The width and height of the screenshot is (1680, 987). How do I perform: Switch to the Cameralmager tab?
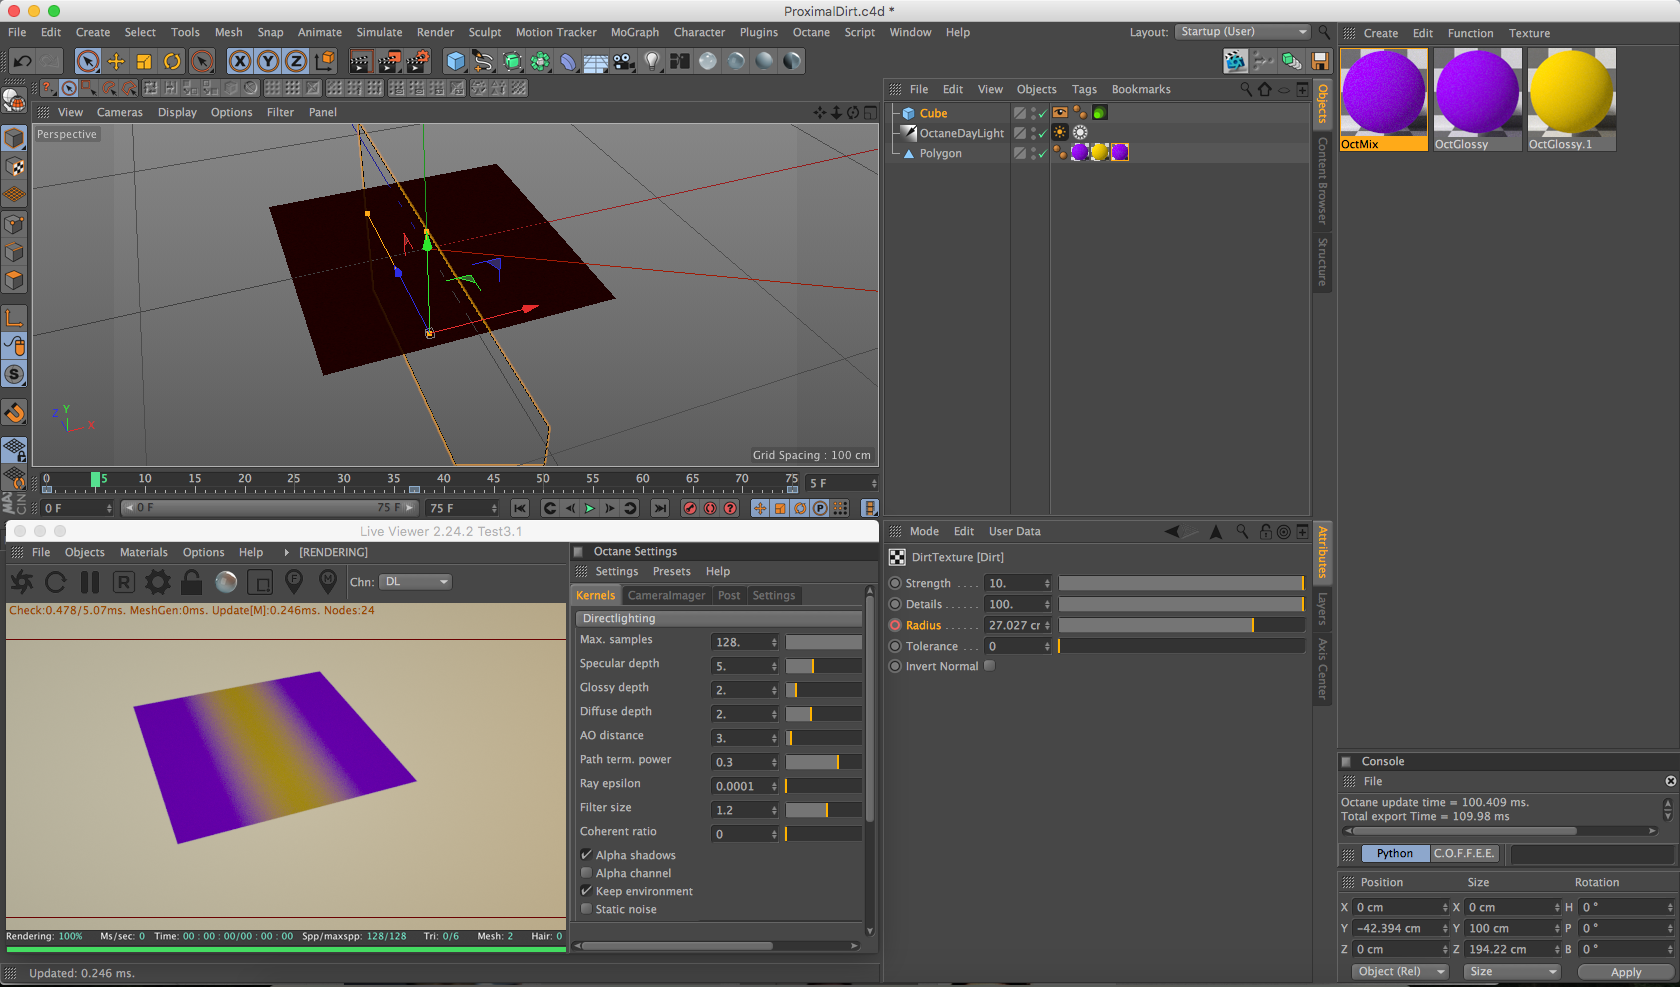666,595
